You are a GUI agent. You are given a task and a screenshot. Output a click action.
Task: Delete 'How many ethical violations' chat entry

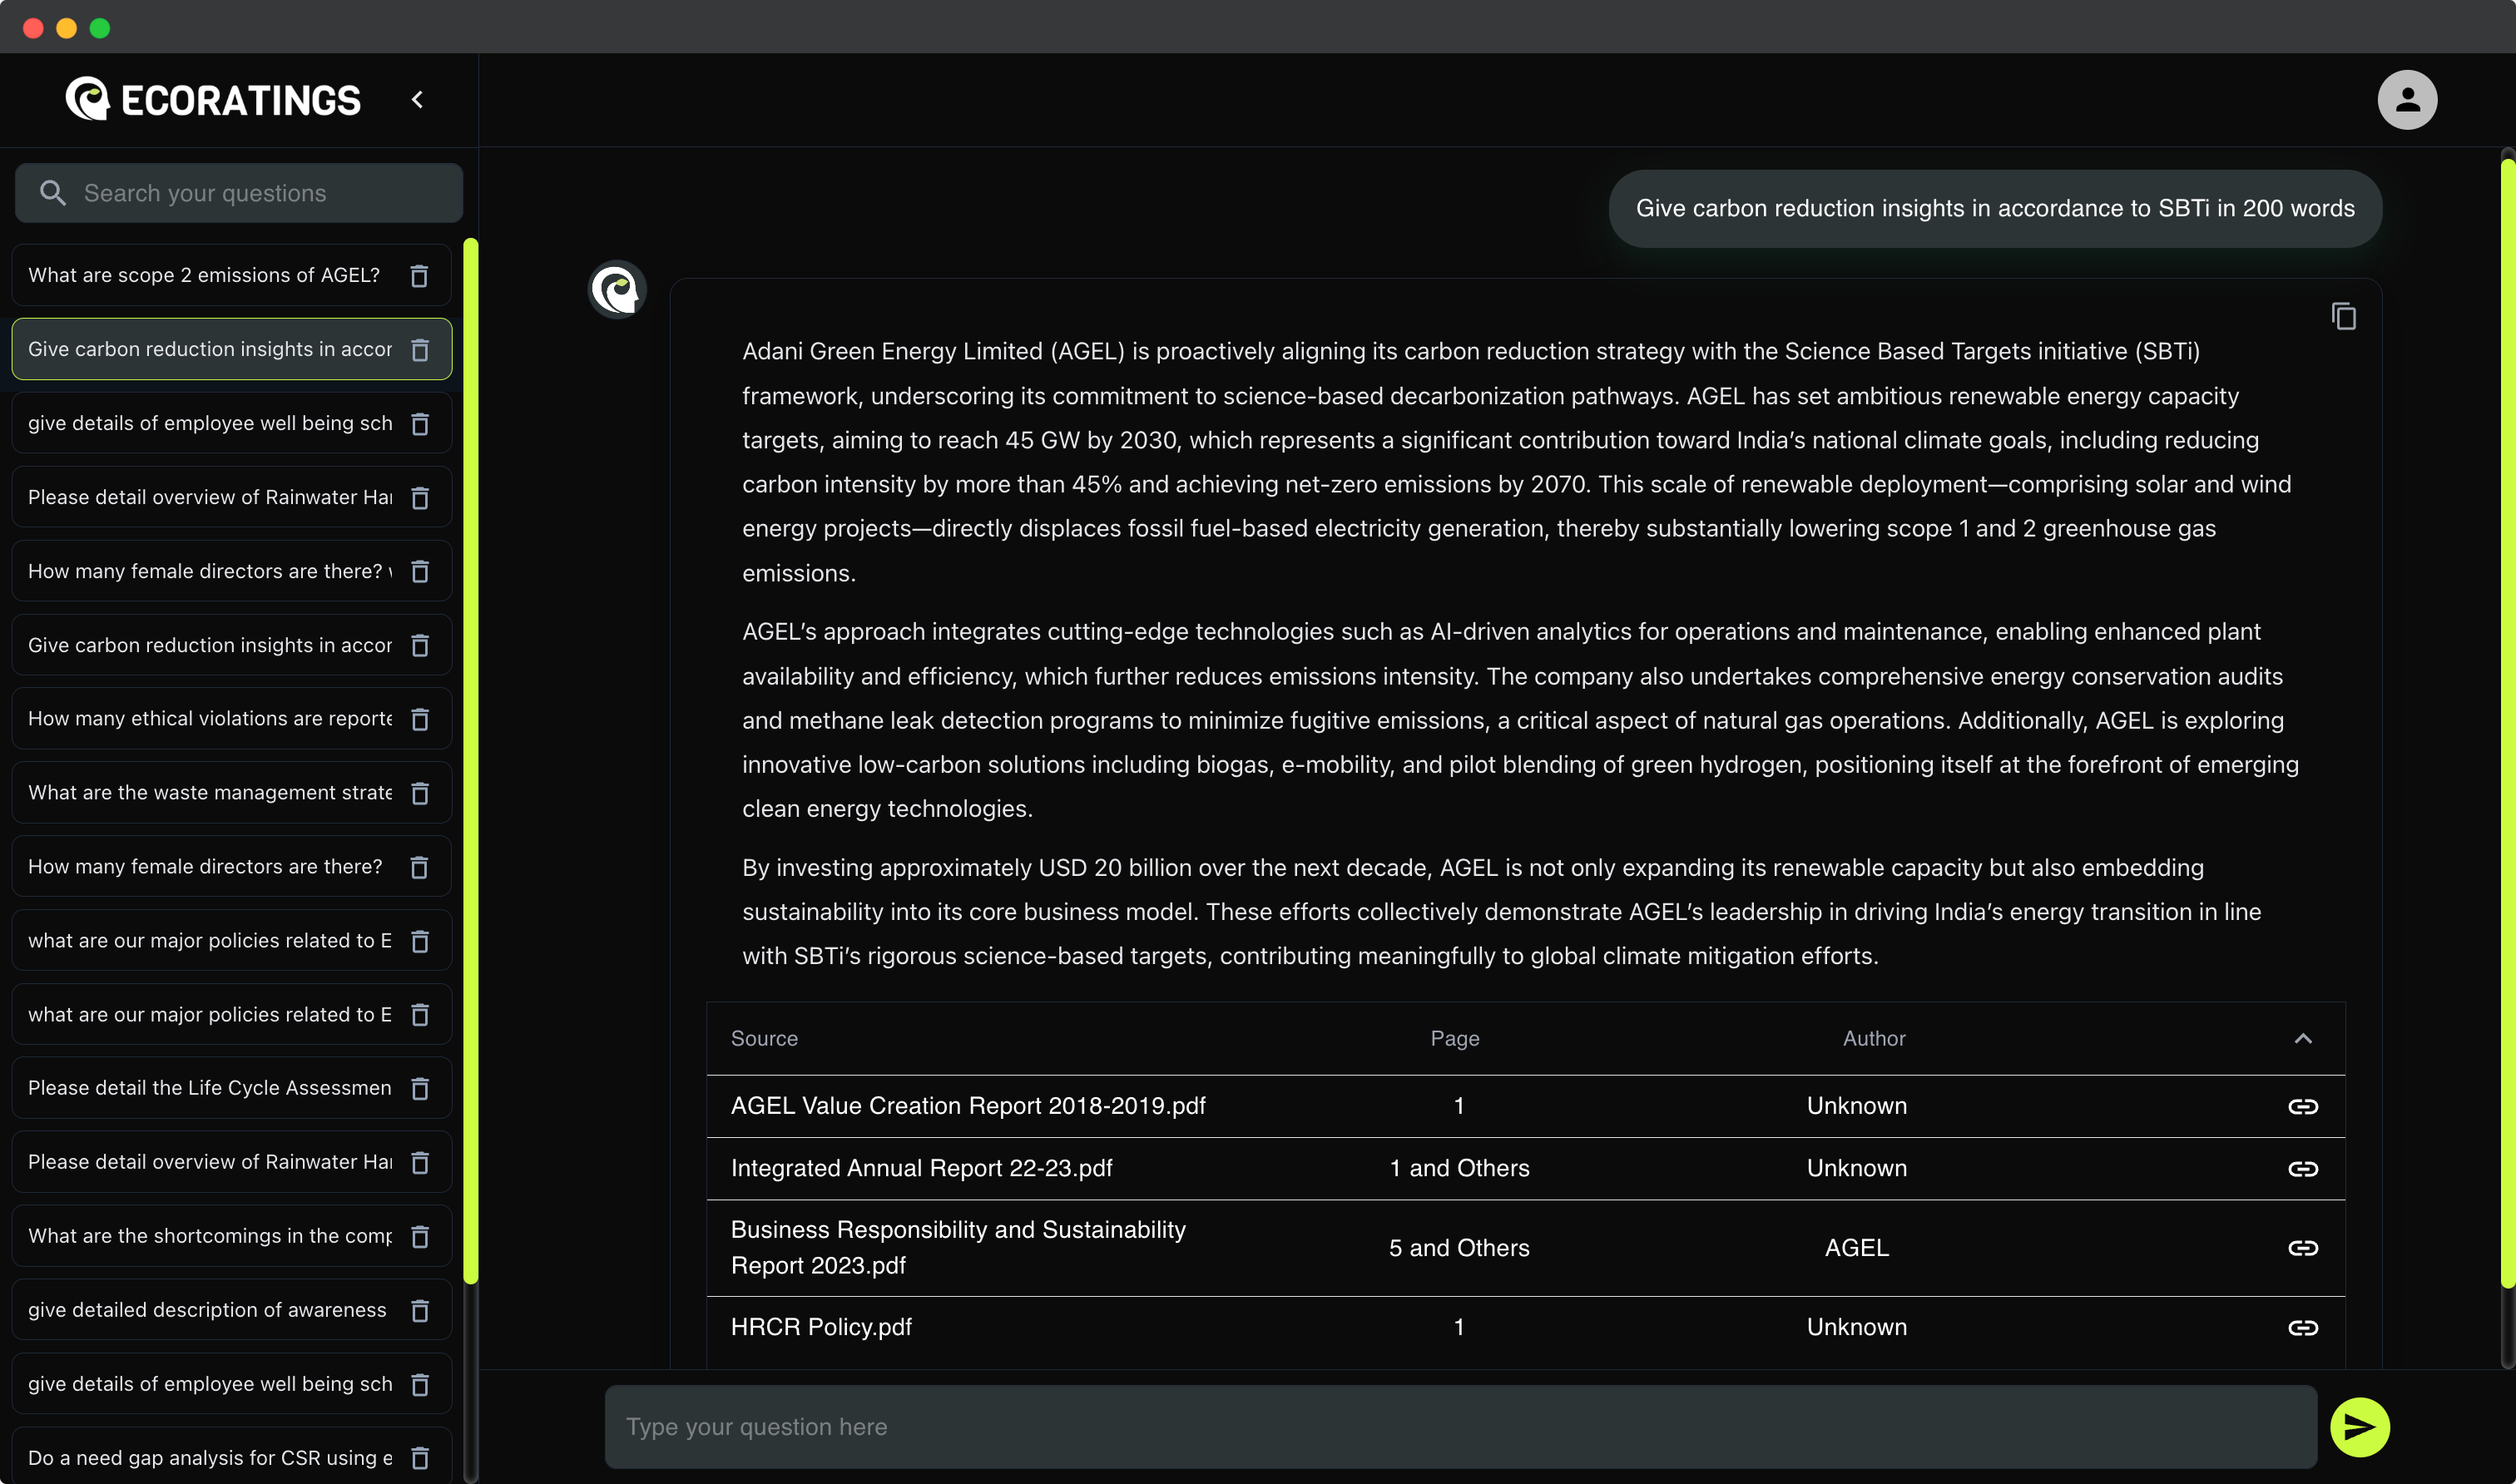coord(420,719)
